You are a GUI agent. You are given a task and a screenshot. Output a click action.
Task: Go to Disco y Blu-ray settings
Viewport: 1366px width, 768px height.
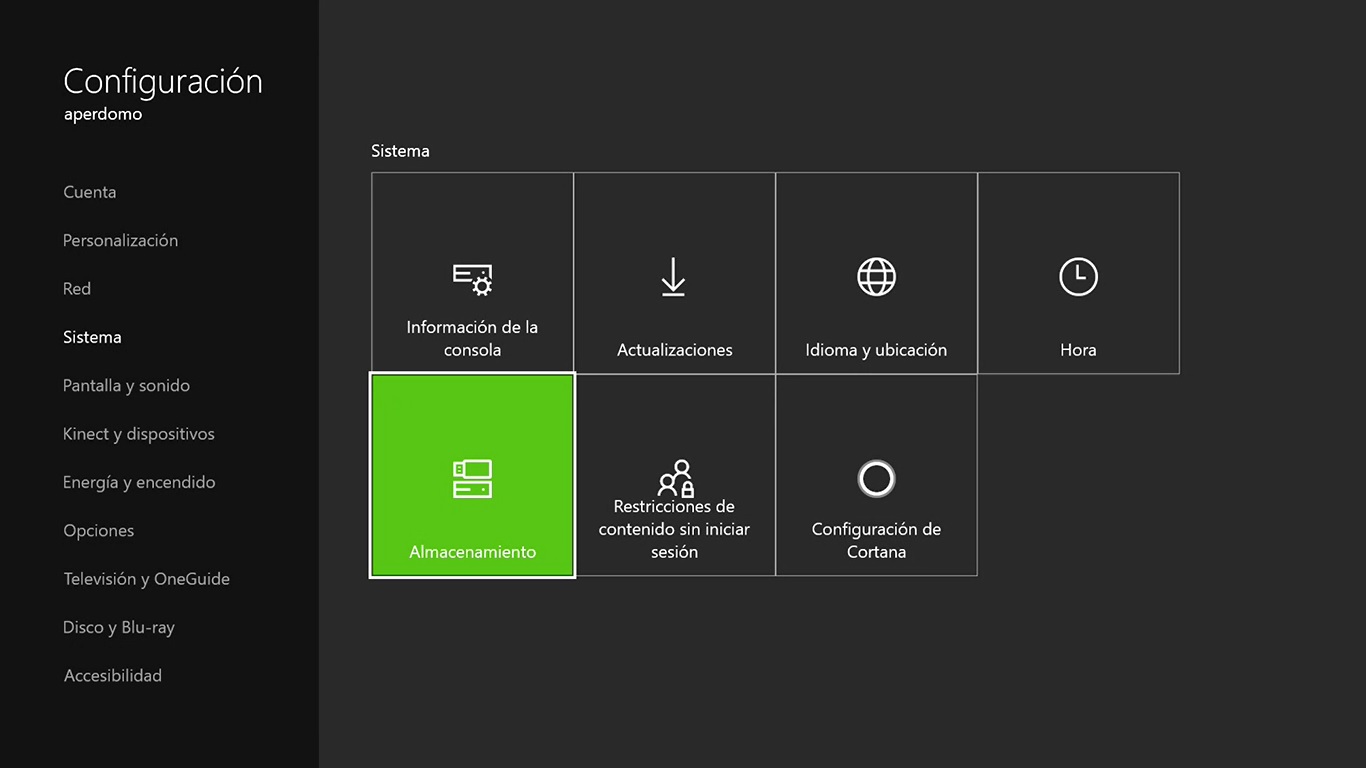(x=118, y=627)
